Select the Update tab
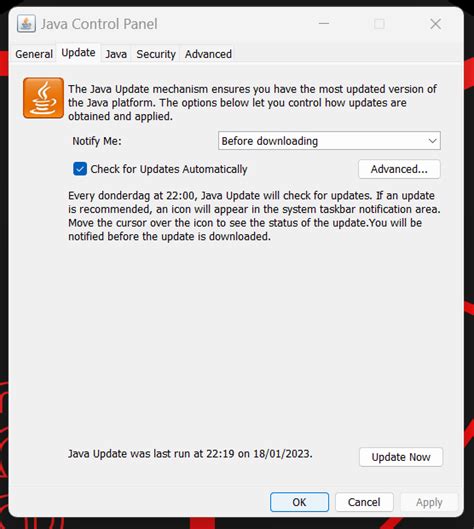 (x=78, y=53)
